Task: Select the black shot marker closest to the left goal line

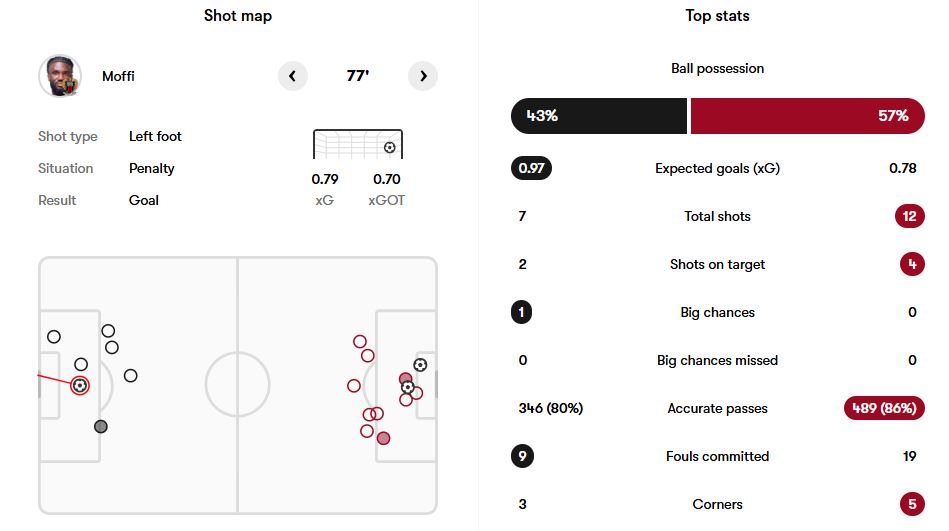Action: 54,337
